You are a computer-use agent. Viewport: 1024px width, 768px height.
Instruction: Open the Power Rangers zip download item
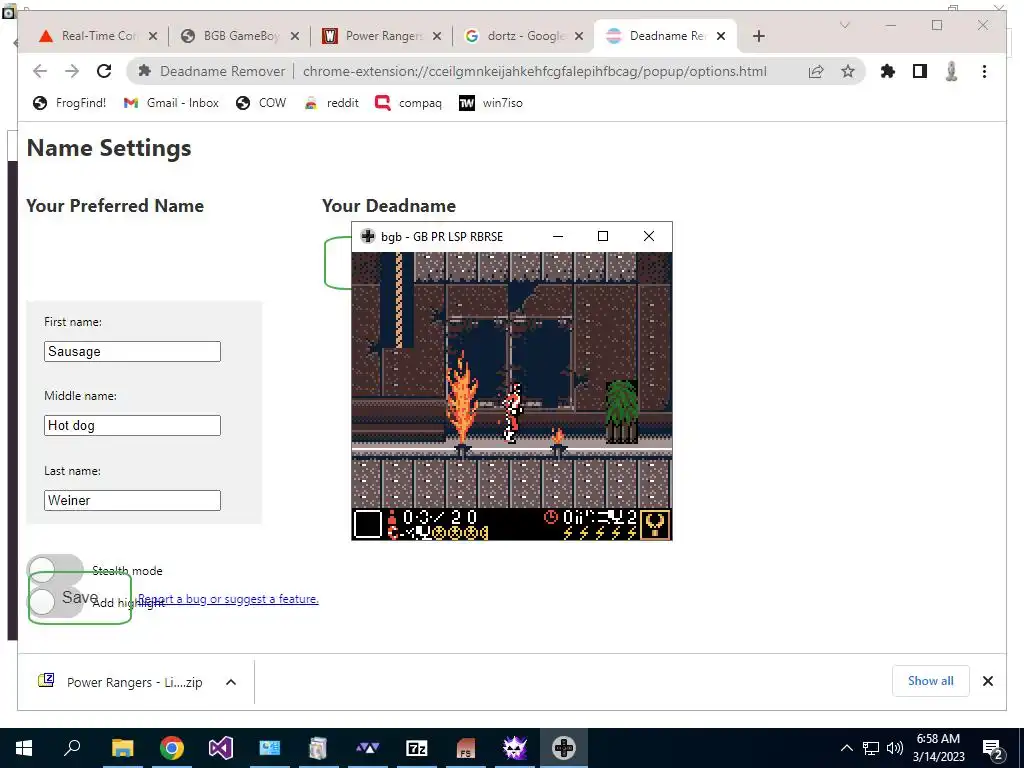pos(121,682)
